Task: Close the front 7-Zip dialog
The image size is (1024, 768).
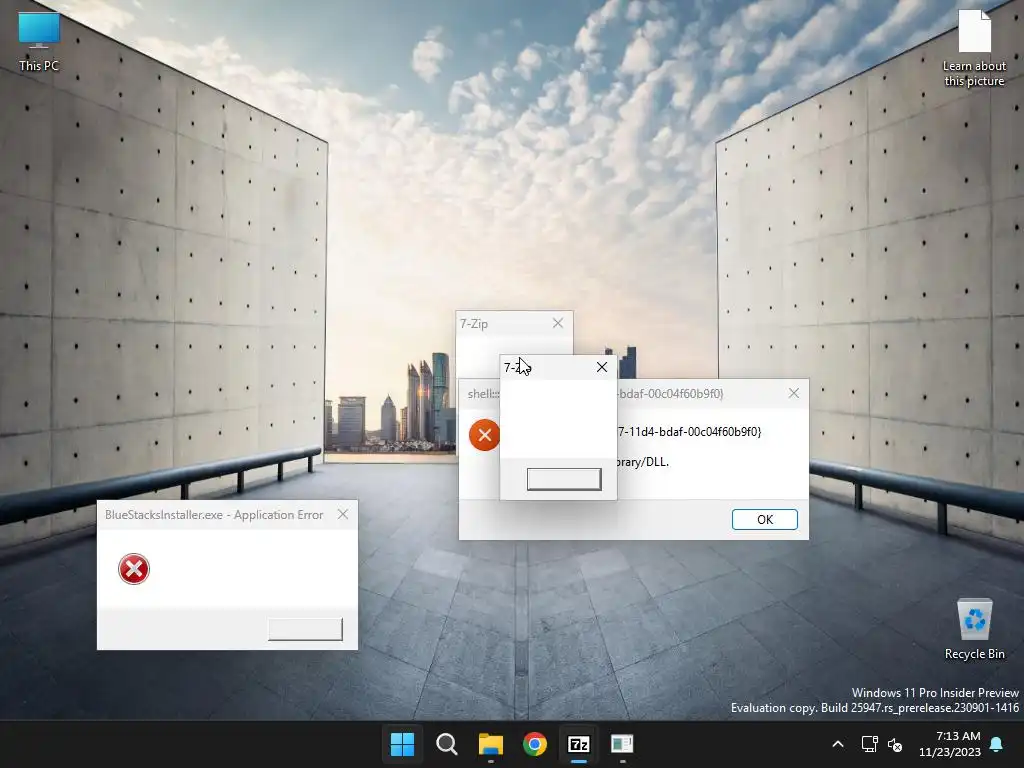Action: 602,368
